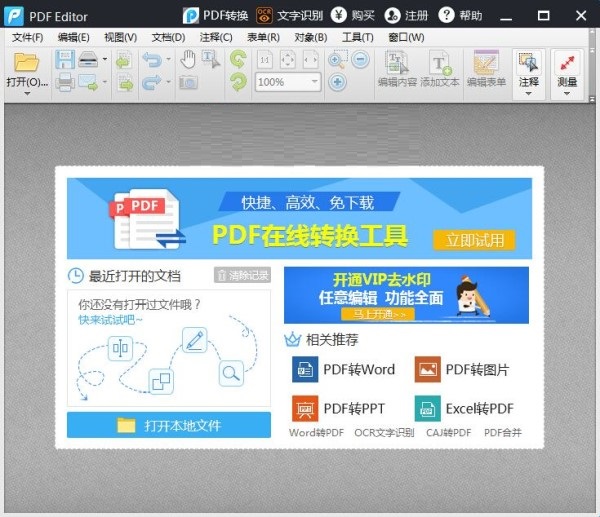Click the minus Zoom Out icon
The image size is (600, 517).
360,60
